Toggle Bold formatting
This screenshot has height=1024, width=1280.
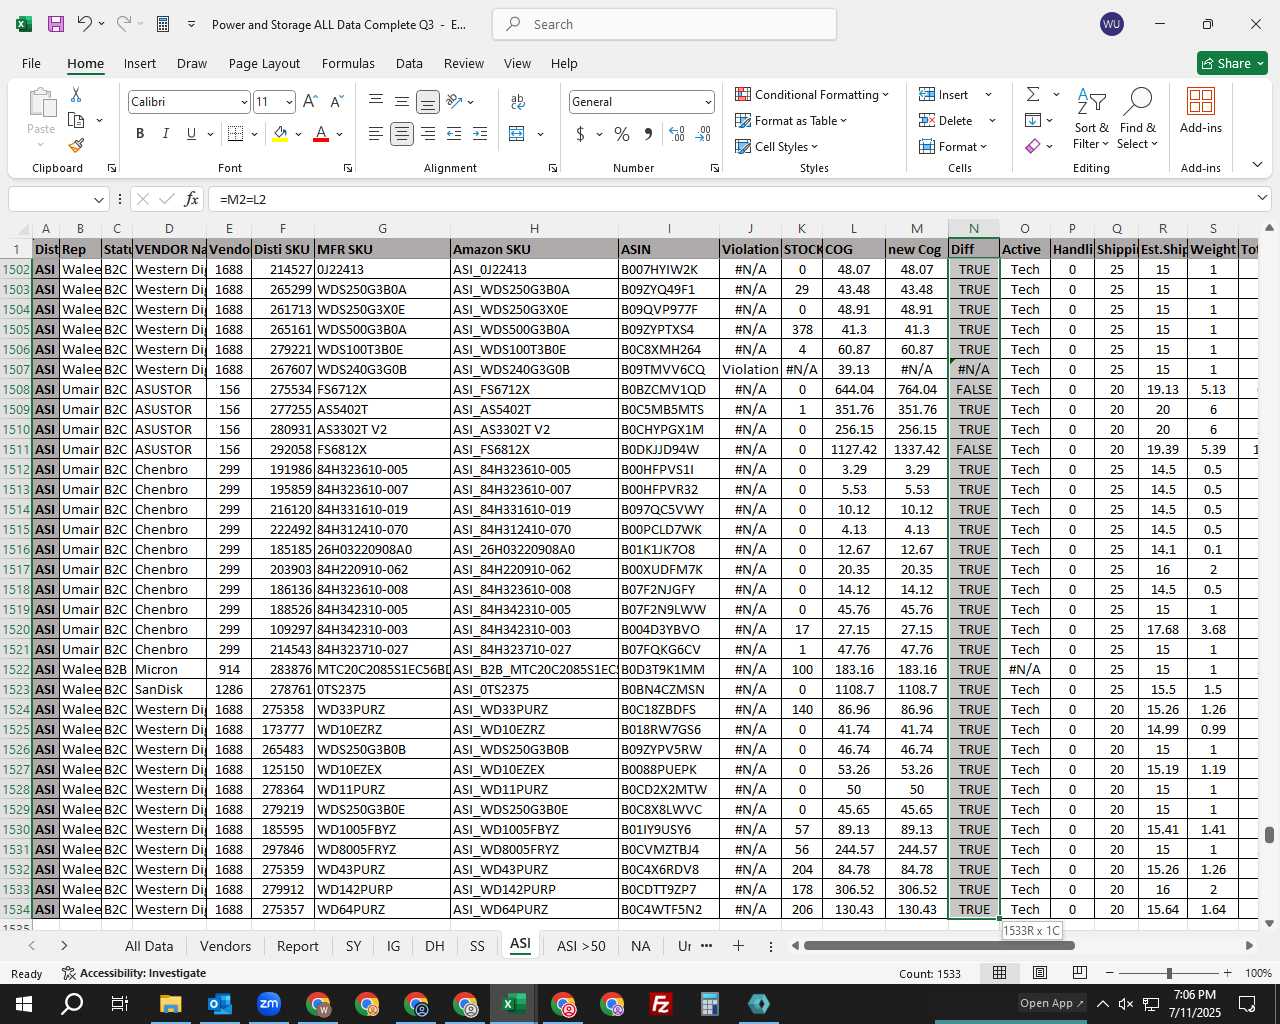click(x=140, y=134)
